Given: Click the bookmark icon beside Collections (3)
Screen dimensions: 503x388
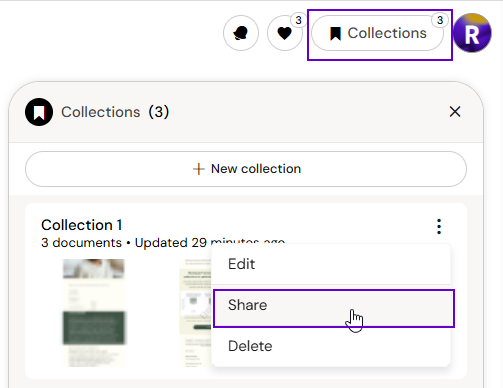Looking at the screenshot, I should click(x=39, y=112).
